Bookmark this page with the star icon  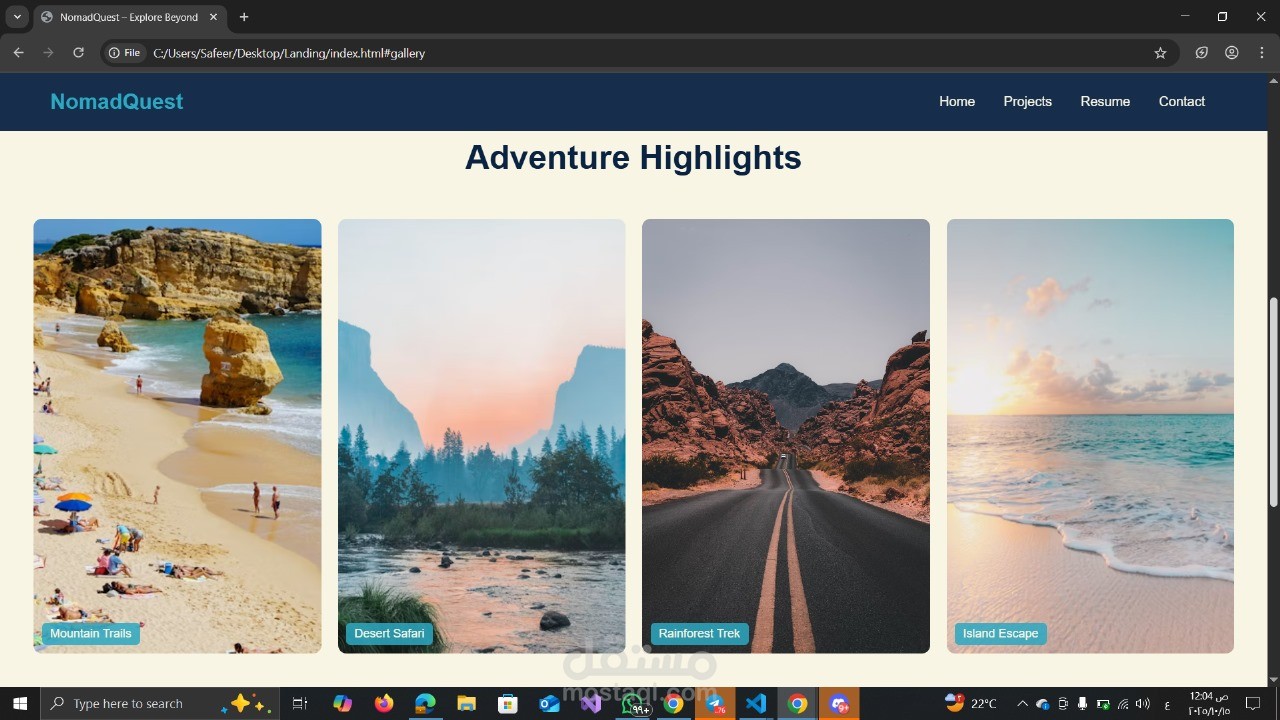[x=1159, y=53]
